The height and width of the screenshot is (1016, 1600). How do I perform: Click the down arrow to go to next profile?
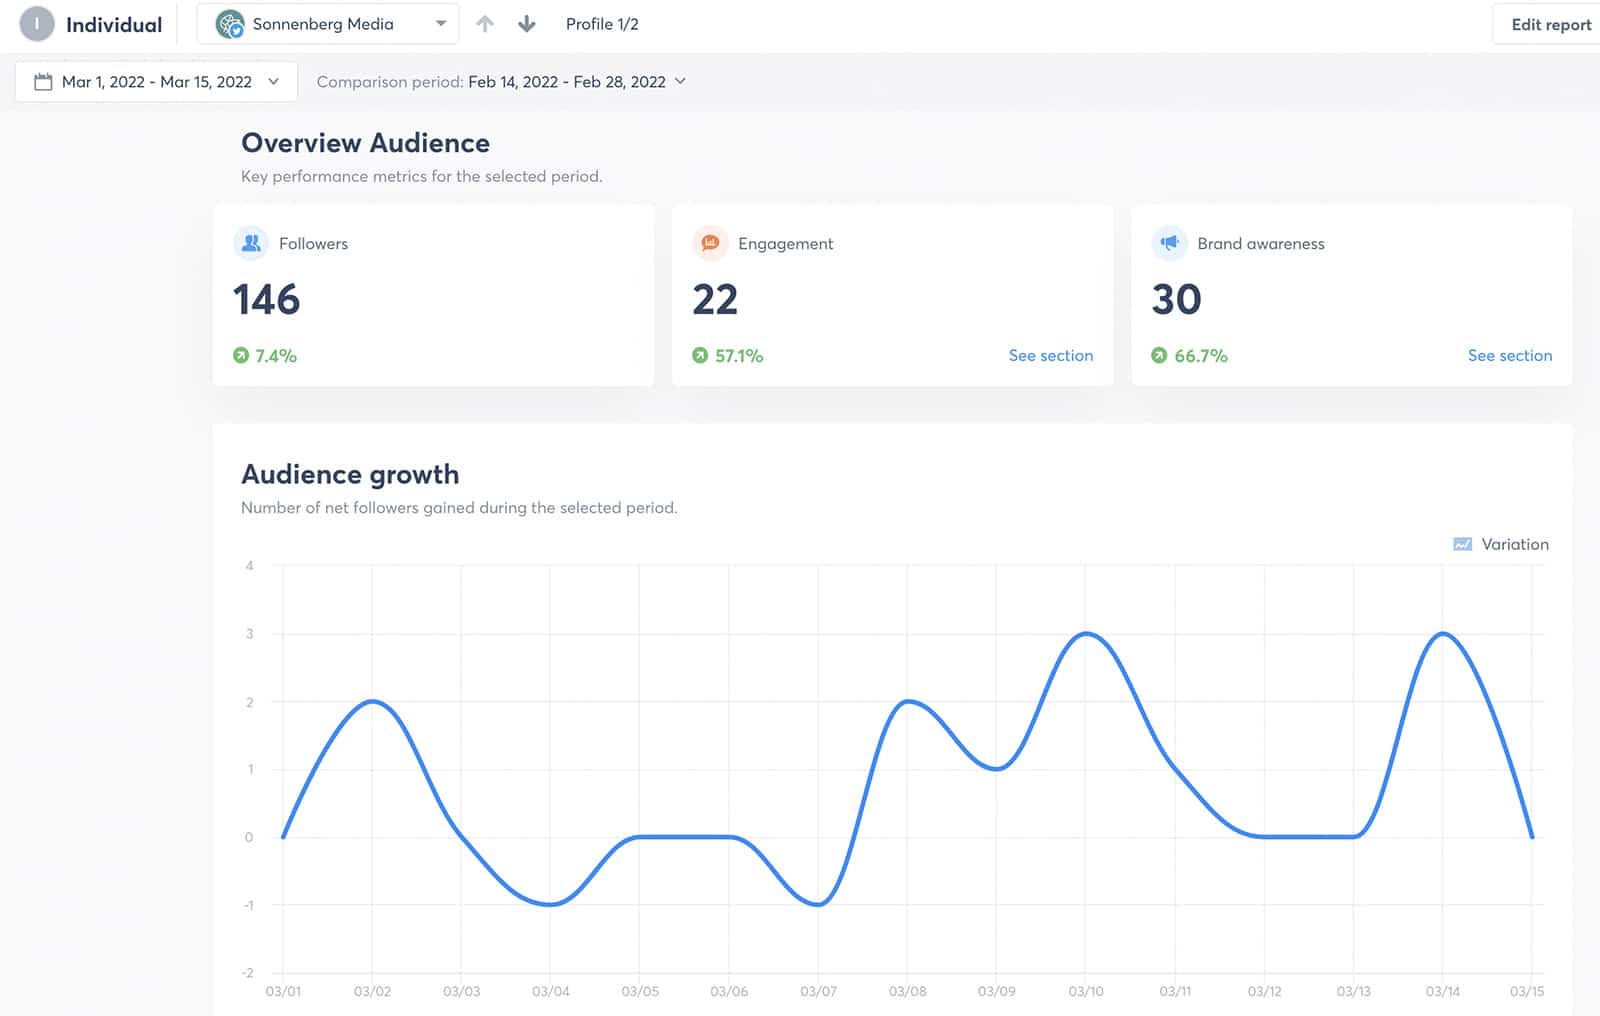coord(526,23)
